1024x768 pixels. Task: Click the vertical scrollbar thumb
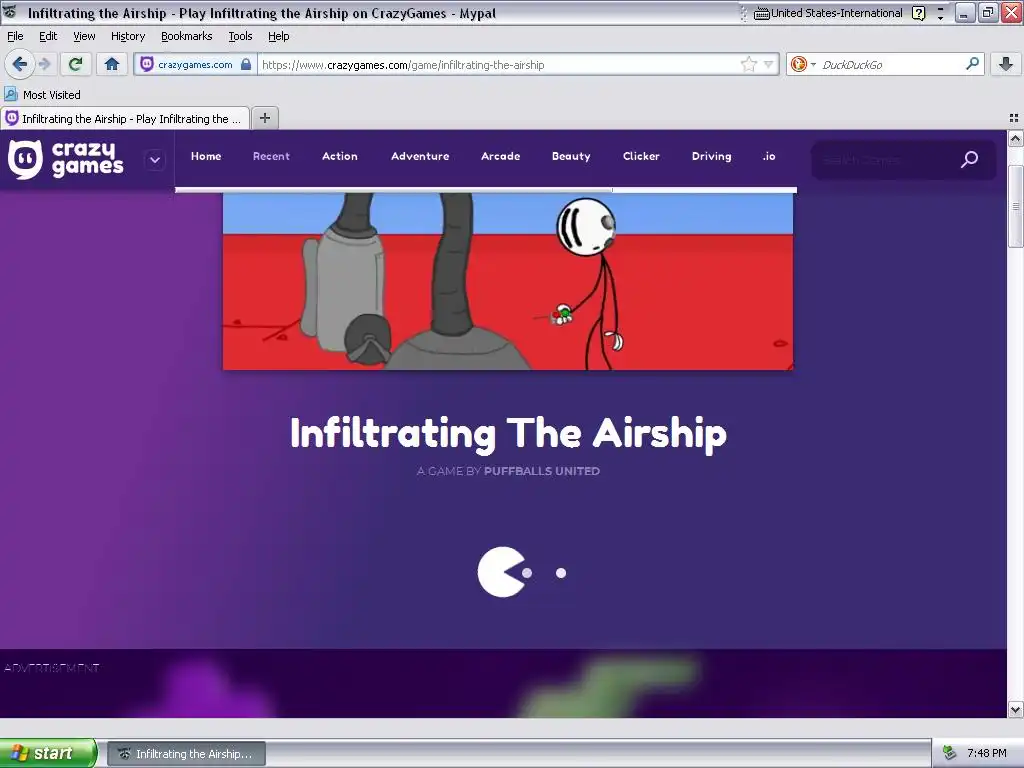(1016, 206)
